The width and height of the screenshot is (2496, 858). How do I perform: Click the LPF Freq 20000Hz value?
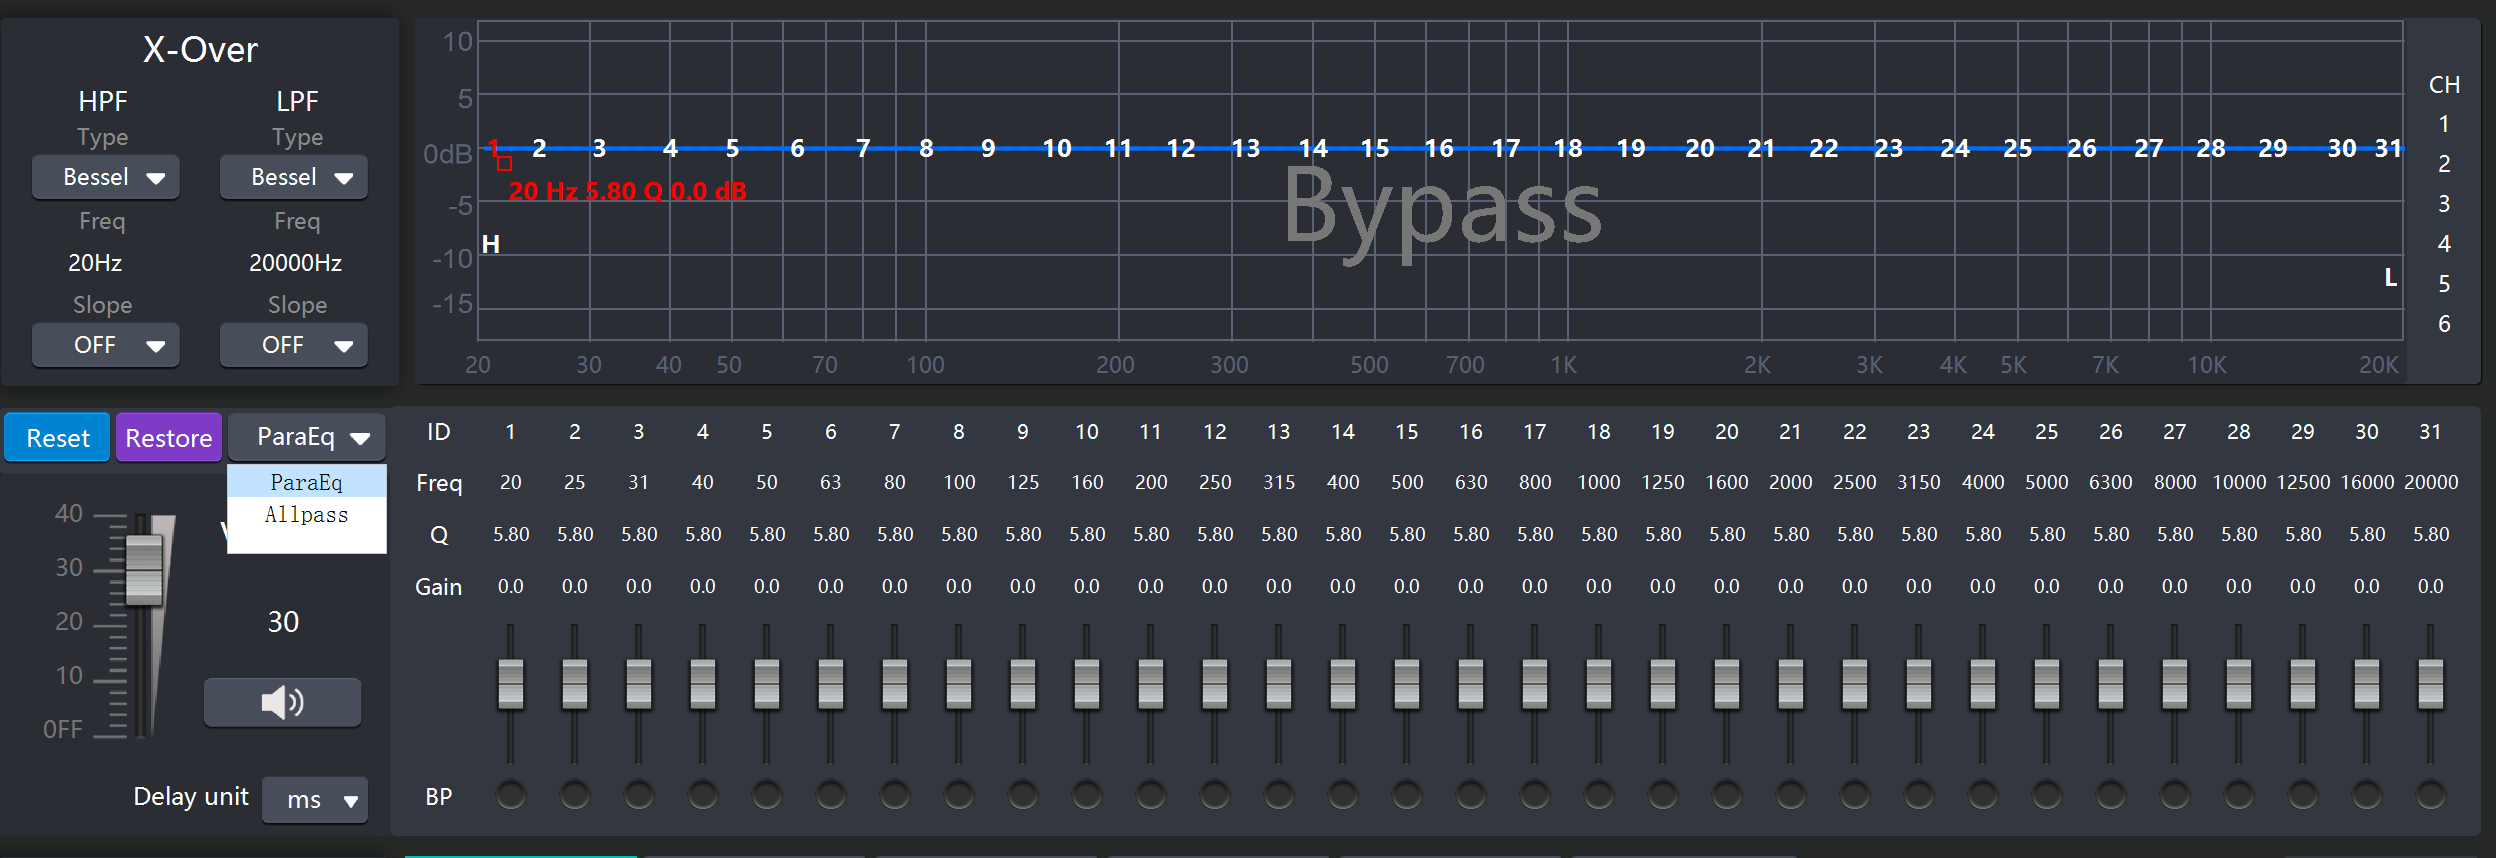pos(295,263)
